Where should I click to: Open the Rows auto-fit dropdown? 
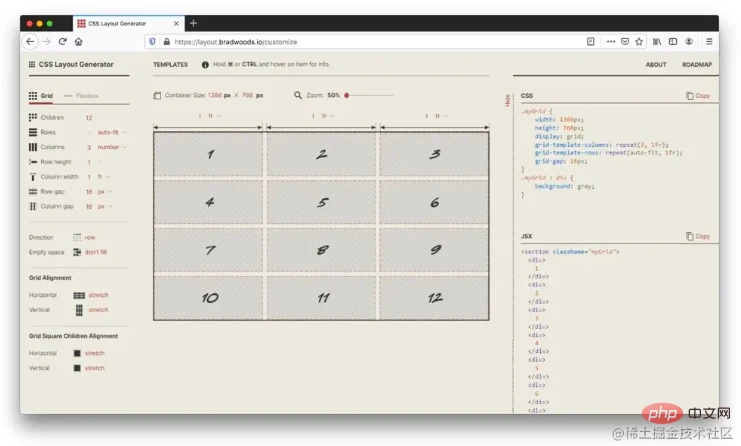[112, 132]
